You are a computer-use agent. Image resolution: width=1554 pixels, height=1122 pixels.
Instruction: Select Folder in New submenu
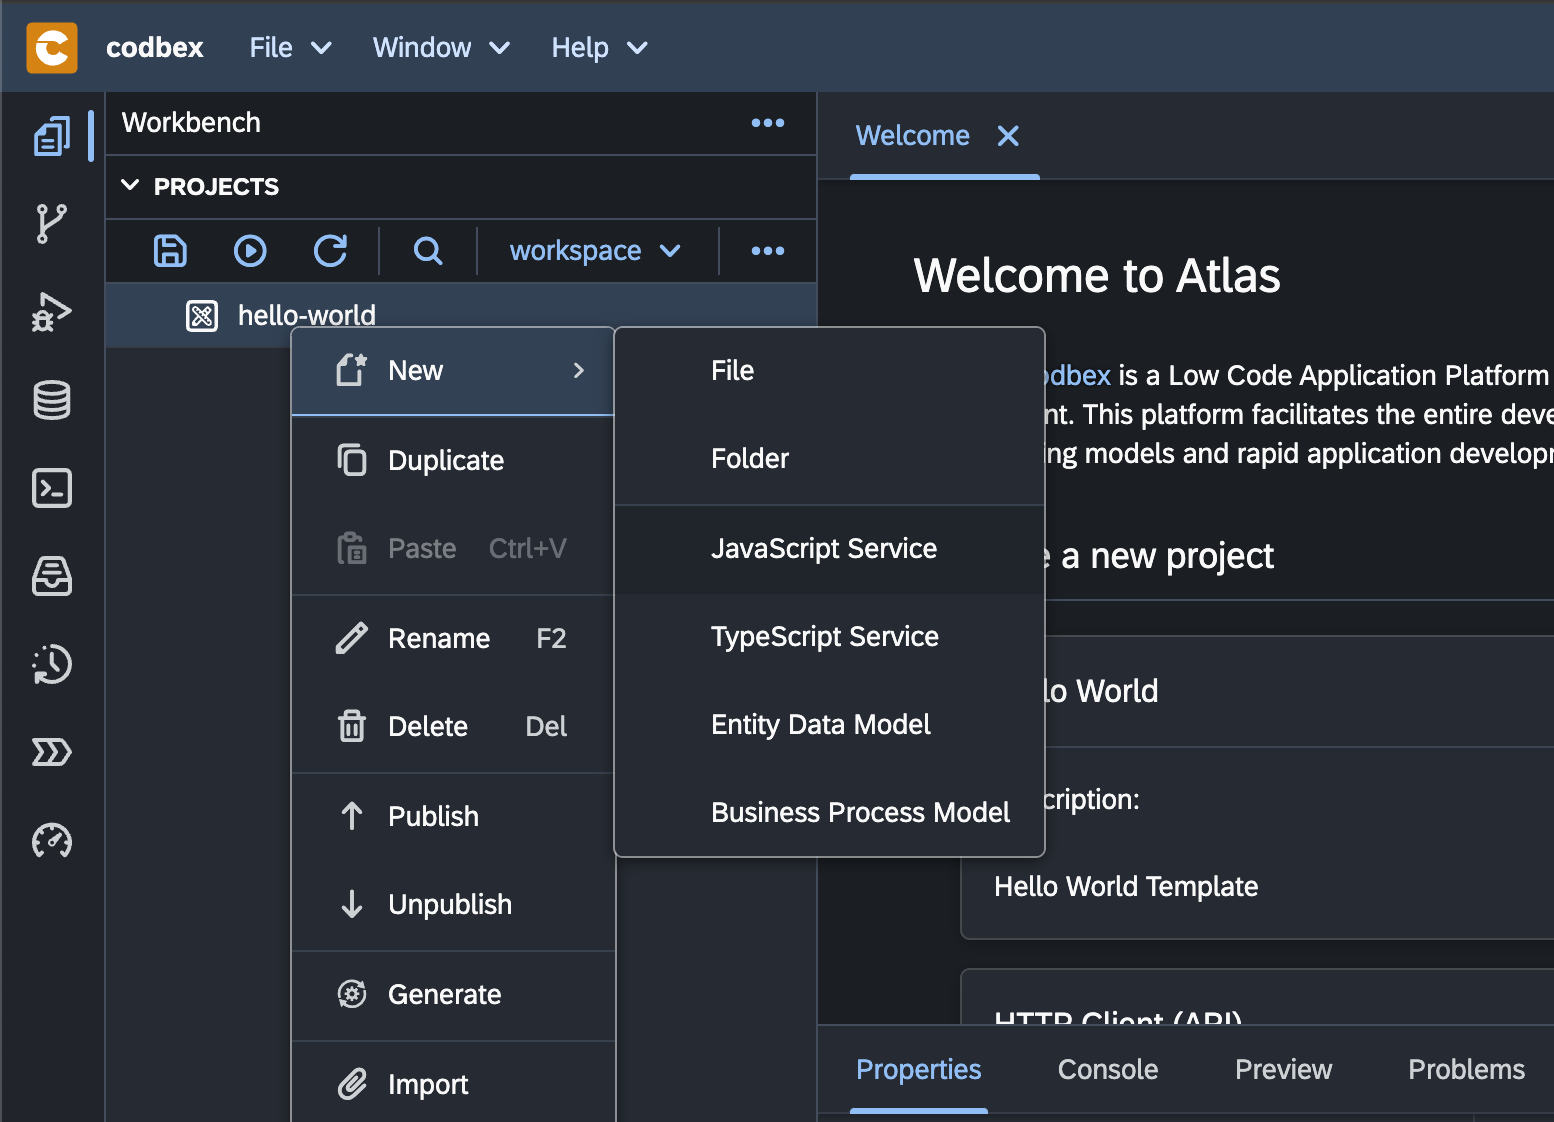pos(829,459)
